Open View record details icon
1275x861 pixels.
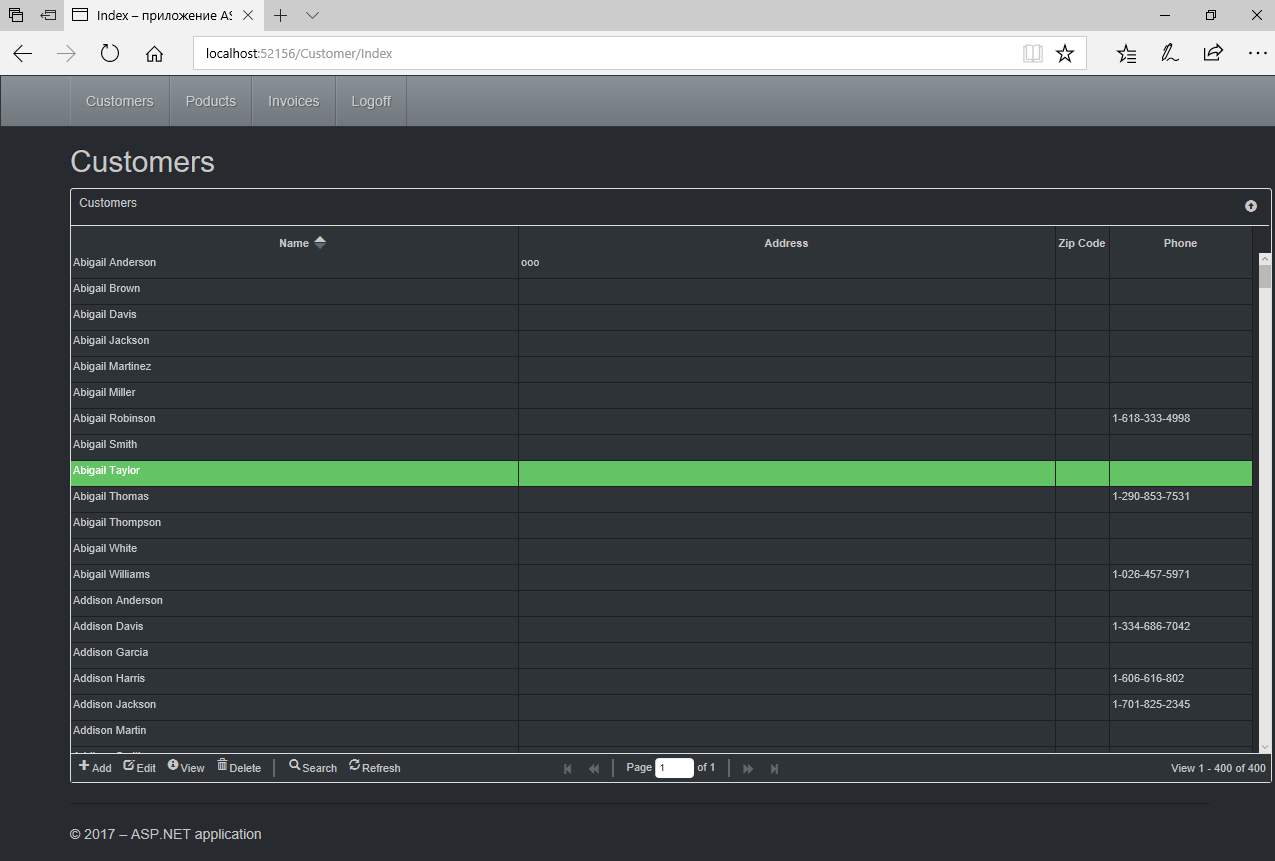coord(173,766)
